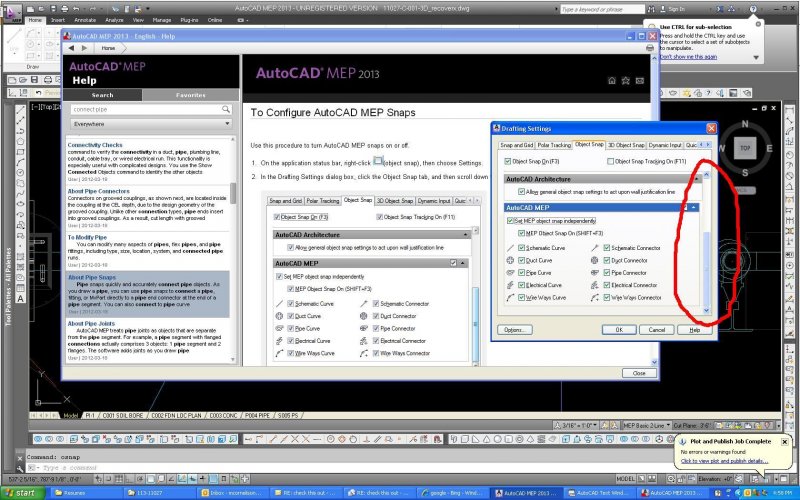Click the New drawing icon in quick access toolbar

tap(32, 9)
